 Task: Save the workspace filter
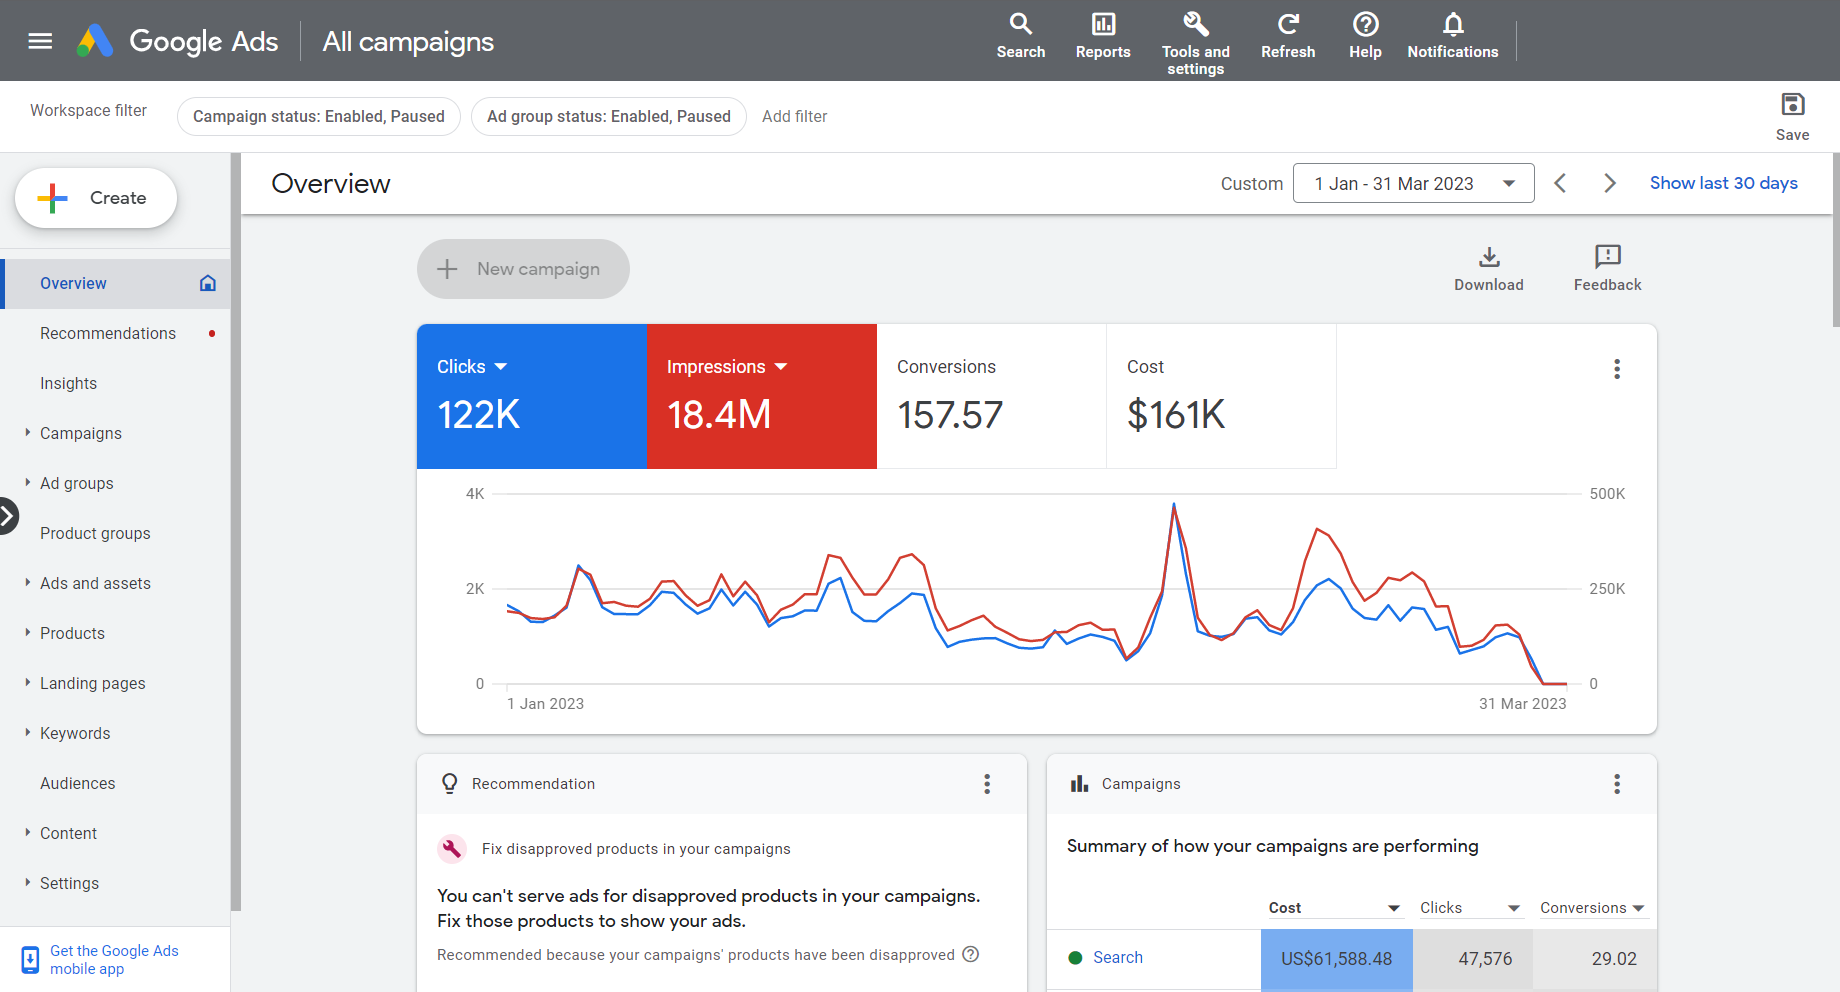click(1792, 106)
